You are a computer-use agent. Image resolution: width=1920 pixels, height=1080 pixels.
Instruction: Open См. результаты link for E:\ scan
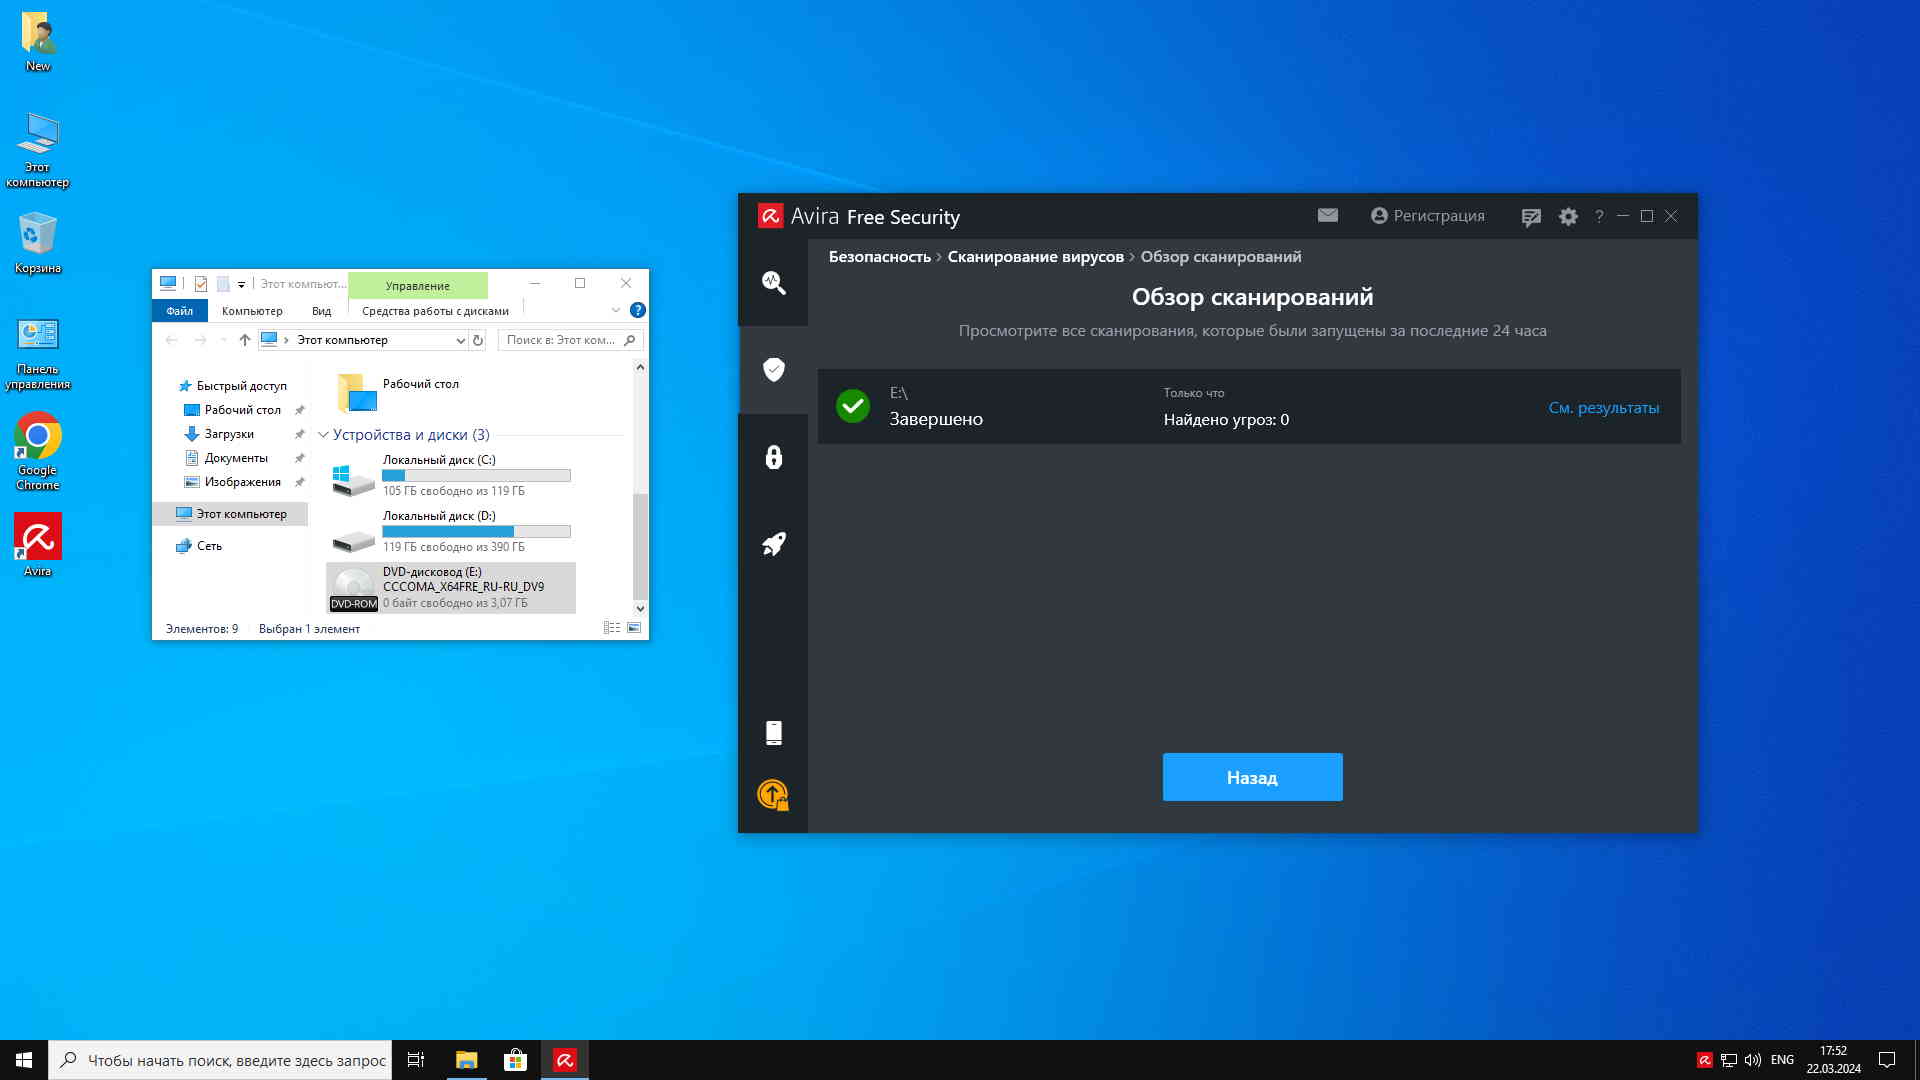tap(1603, 408)
